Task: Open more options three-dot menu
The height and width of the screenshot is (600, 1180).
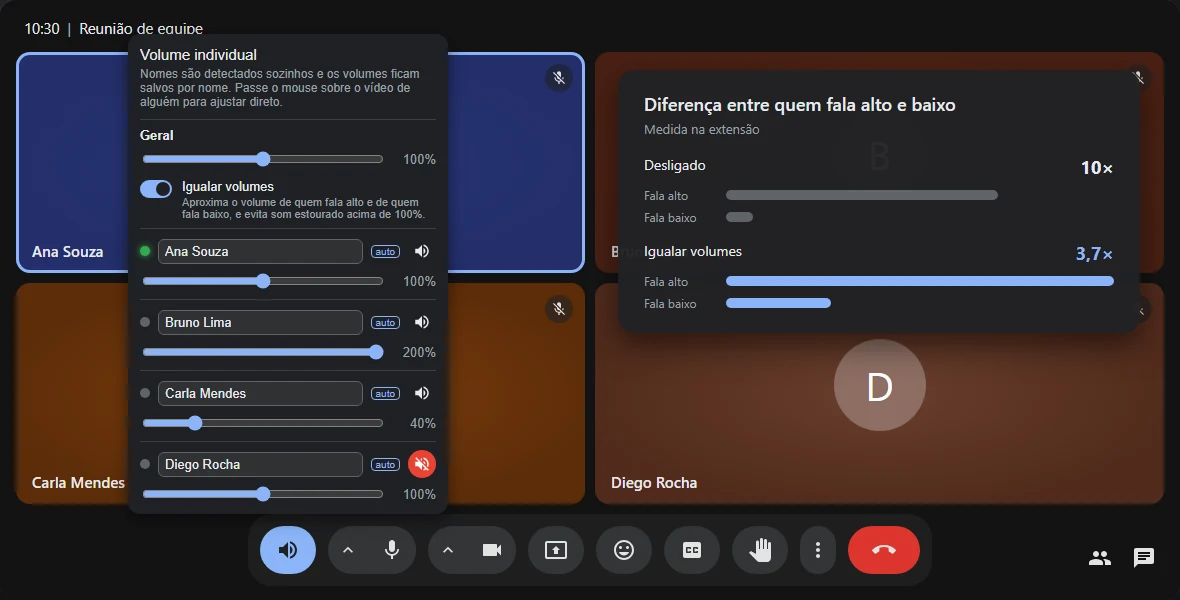Action: pyautogui.click(x=818, y=550)
